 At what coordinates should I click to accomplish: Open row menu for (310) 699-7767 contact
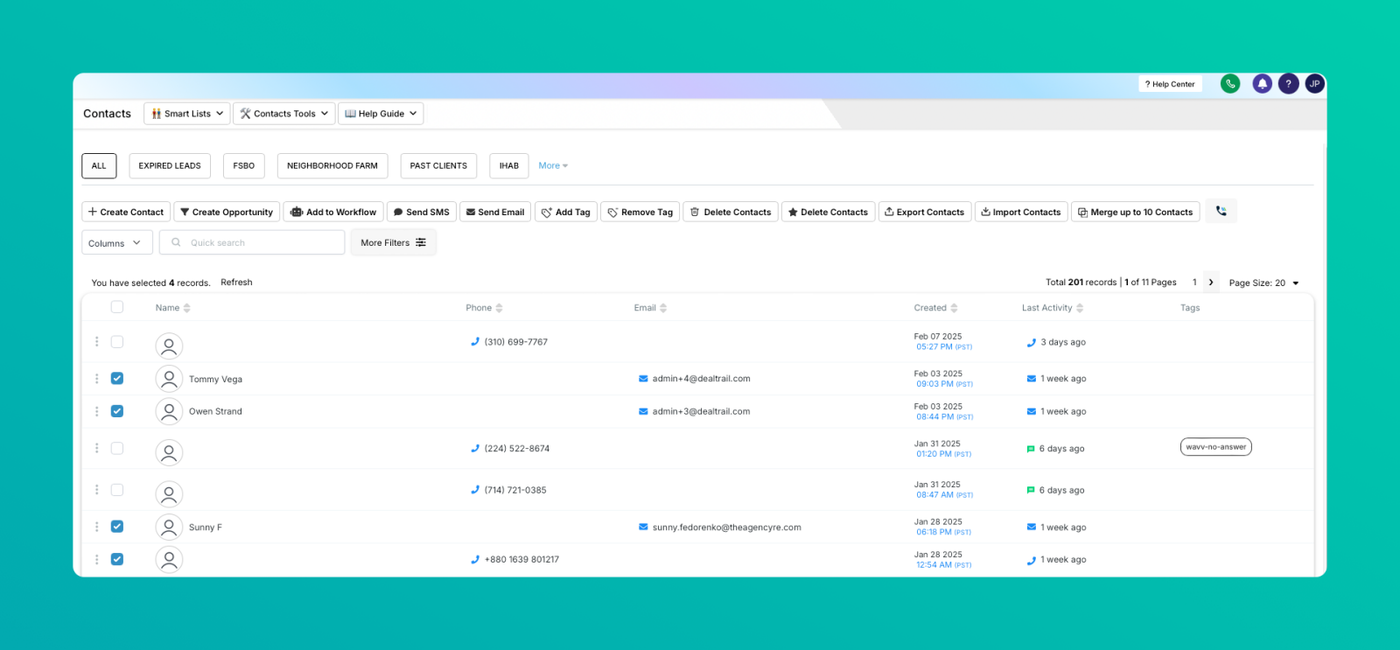pyautogui.click(x=97, y=342)
